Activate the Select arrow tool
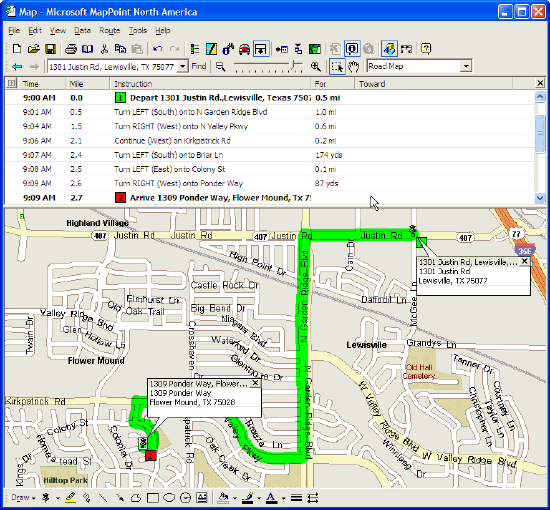 point(337,66)
